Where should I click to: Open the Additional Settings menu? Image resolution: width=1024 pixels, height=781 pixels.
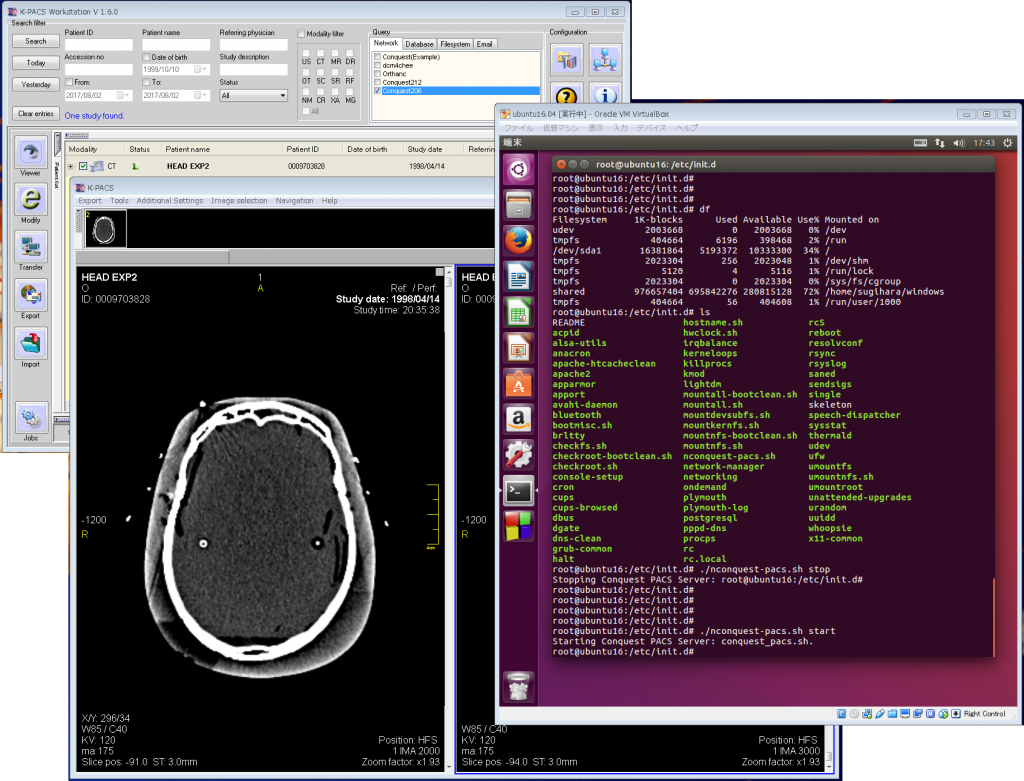(170, 200)
